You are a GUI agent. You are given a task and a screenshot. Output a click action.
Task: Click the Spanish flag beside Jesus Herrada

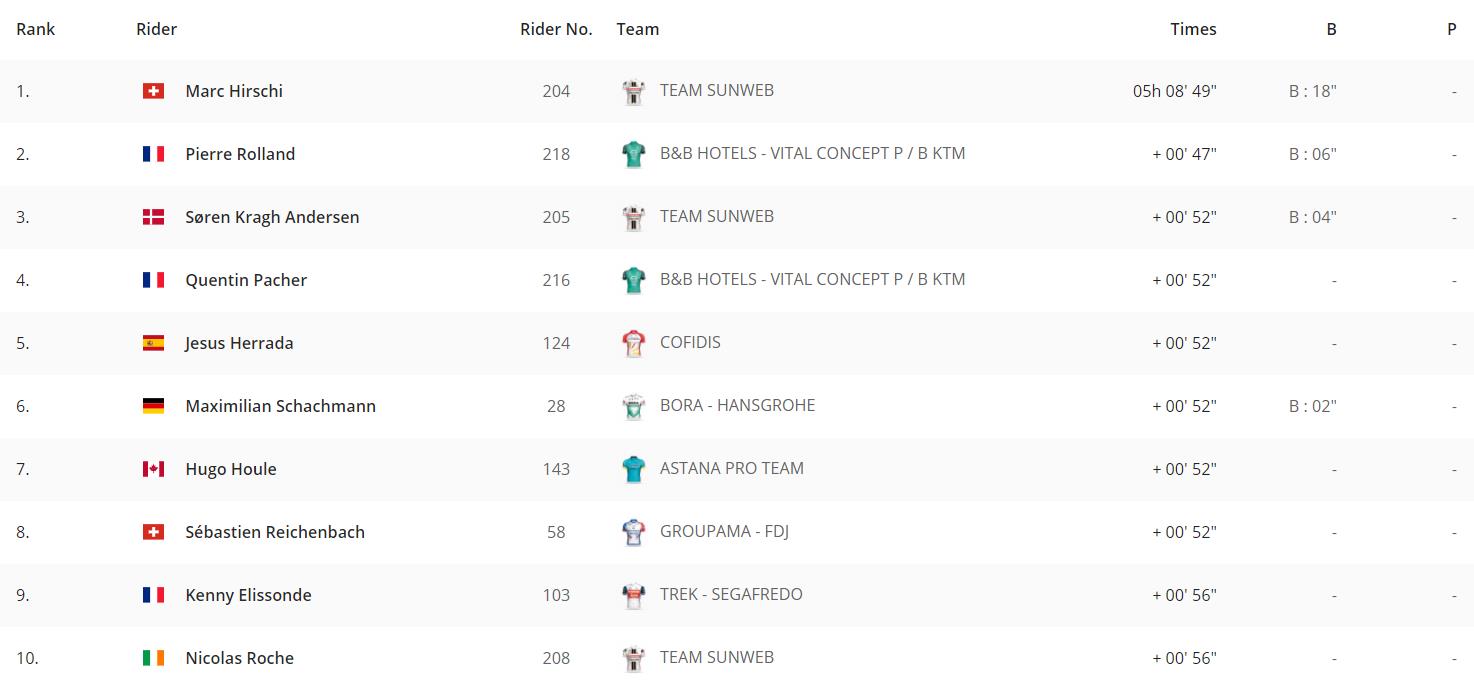153,343
